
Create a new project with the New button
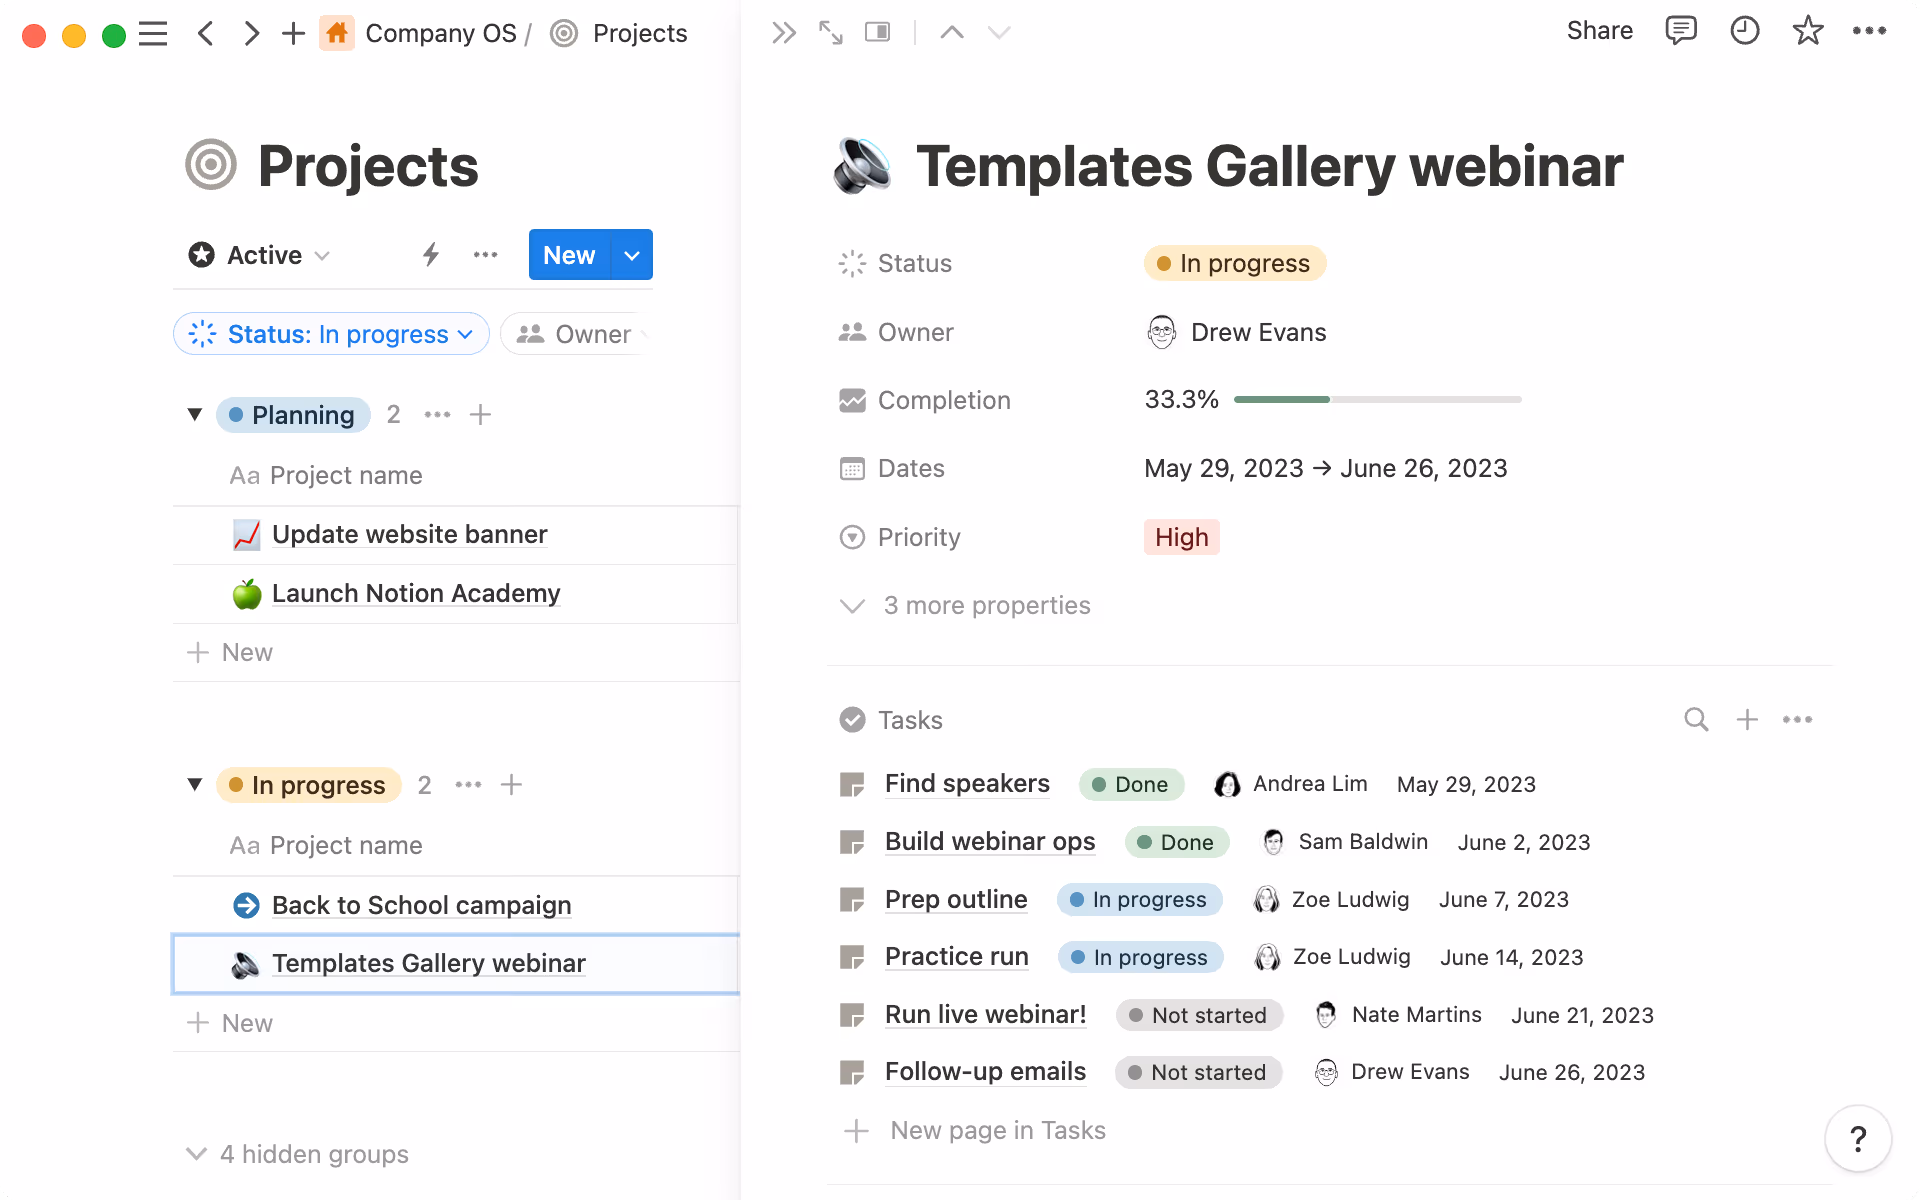[567, 255]
